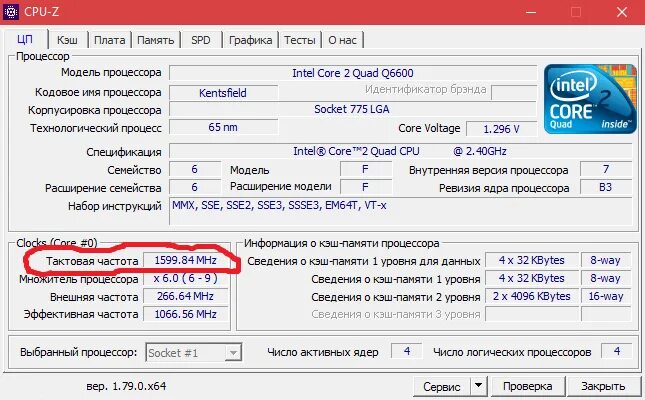Click the 2 x 4096 KBytes L2 value

point(532,296)
